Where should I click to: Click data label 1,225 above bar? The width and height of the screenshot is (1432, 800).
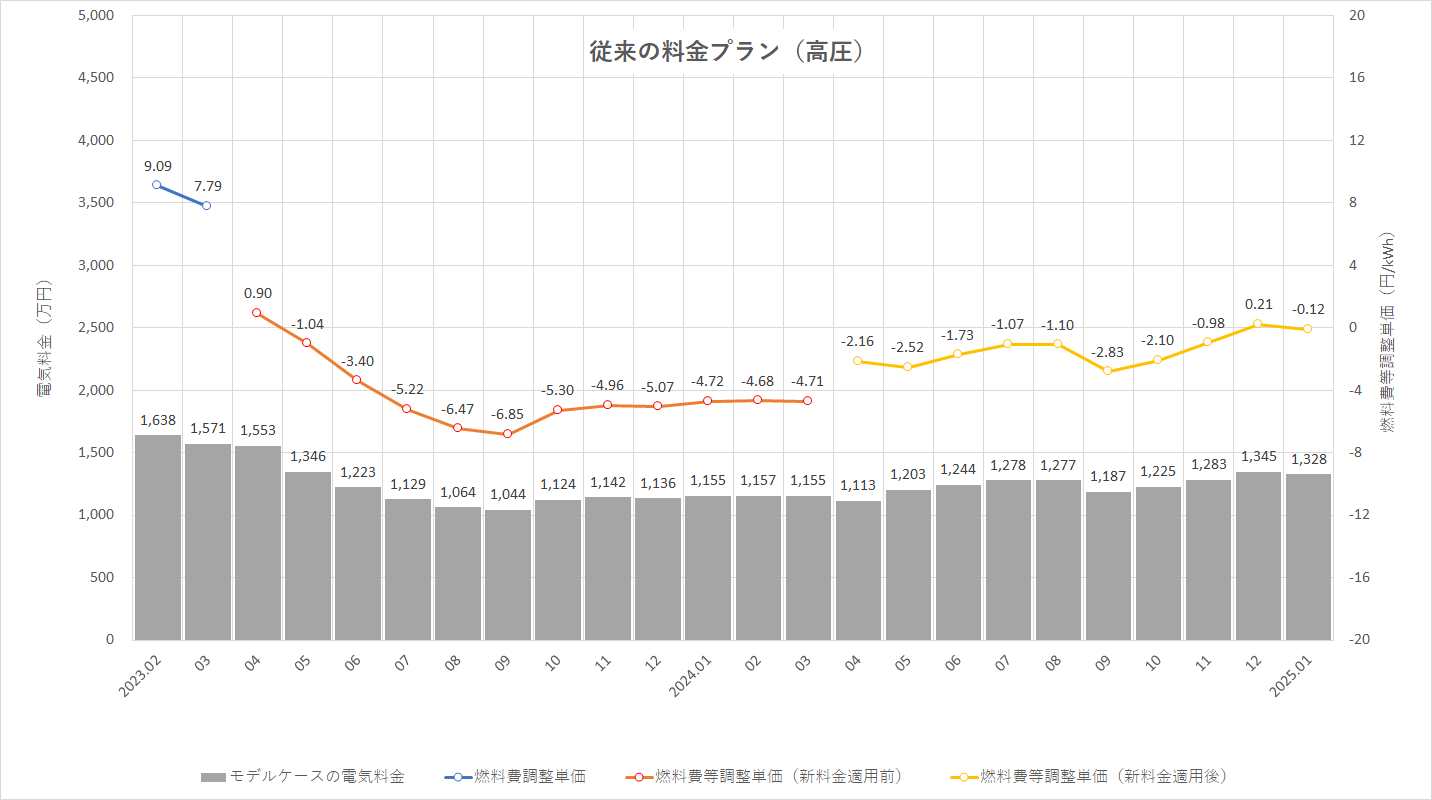click(x=1158, y=471)
